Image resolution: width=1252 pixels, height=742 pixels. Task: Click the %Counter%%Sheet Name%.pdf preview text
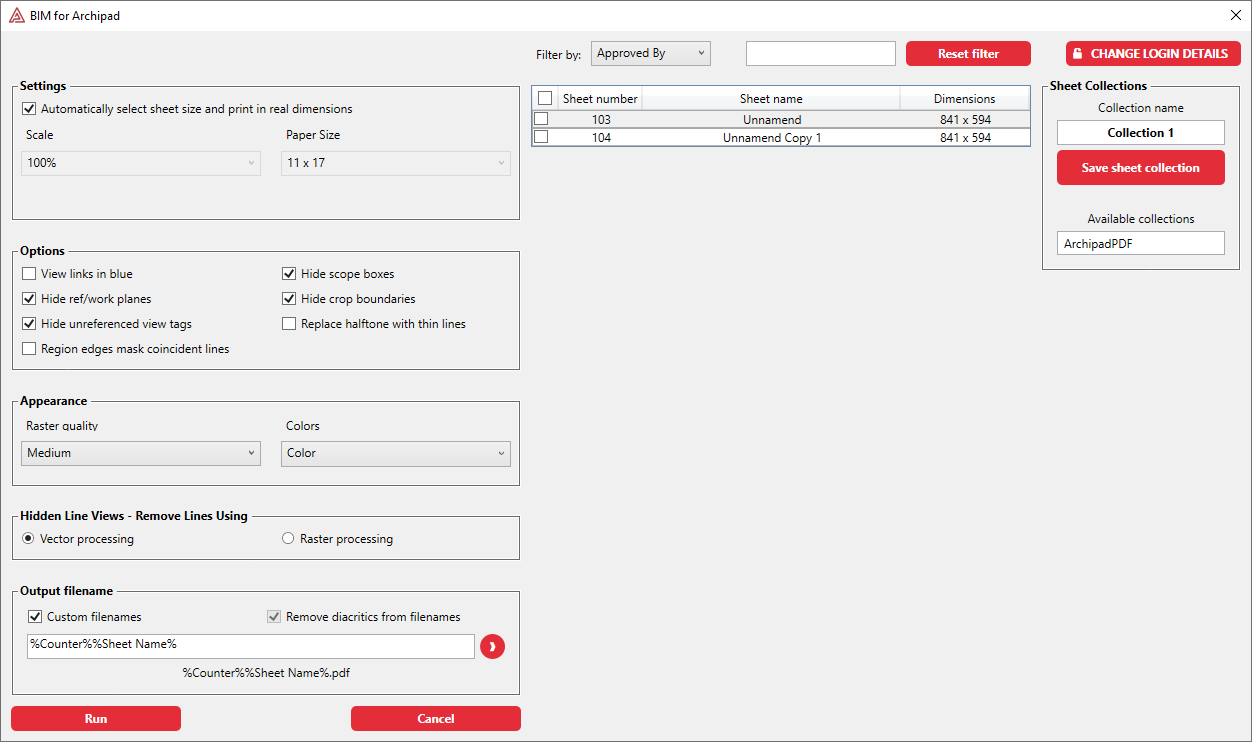(x=266, y=673)
